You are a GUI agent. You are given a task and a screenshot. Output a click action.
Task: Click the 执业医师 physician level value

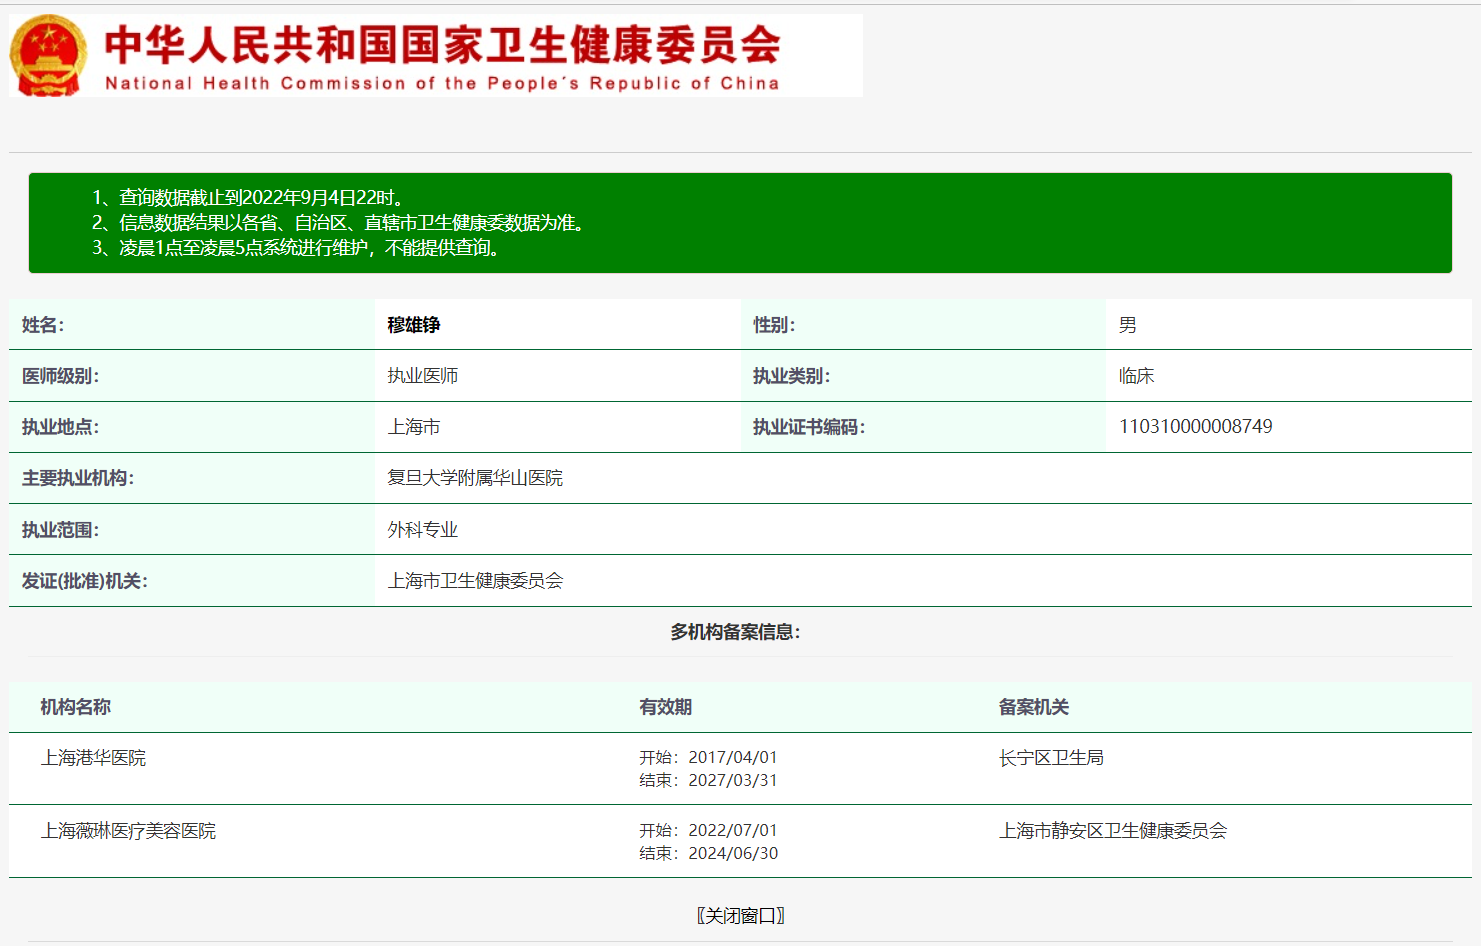tap(423, 376)
